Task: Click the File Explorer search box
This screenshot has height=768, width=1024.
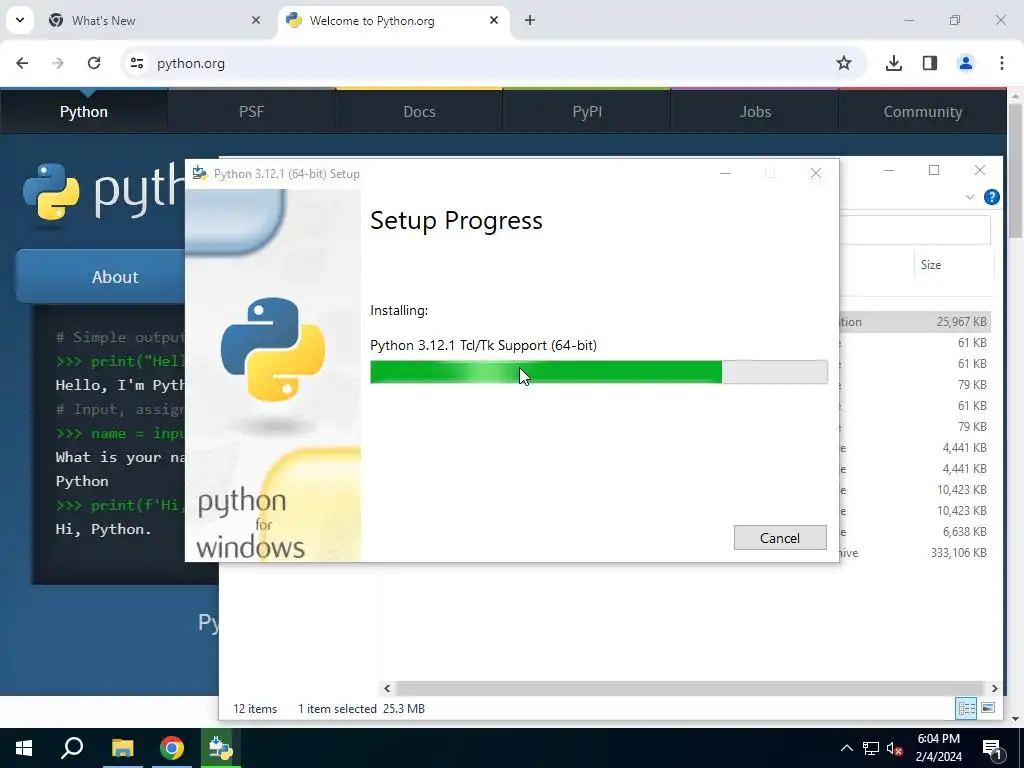Action: click(915, 230)
